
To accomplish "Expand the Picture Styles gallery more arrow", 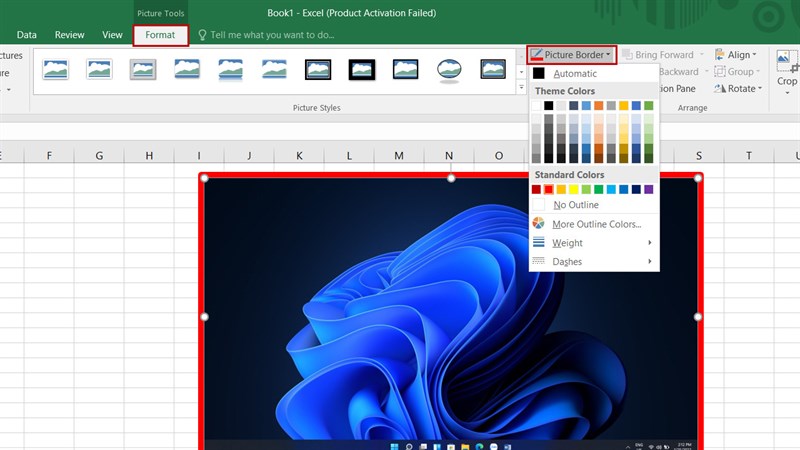I will [x=521, y=88].
